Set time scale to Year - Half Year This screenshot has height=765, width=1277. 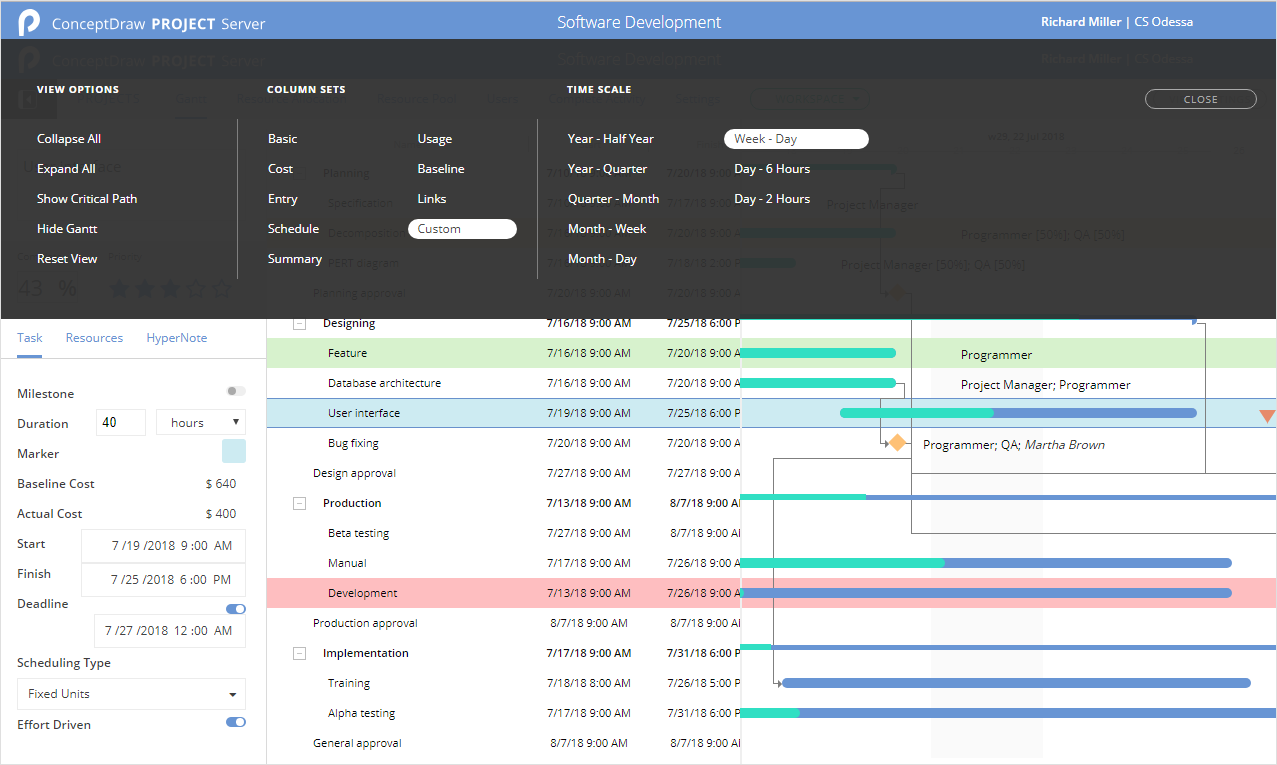tap(611, 139)
